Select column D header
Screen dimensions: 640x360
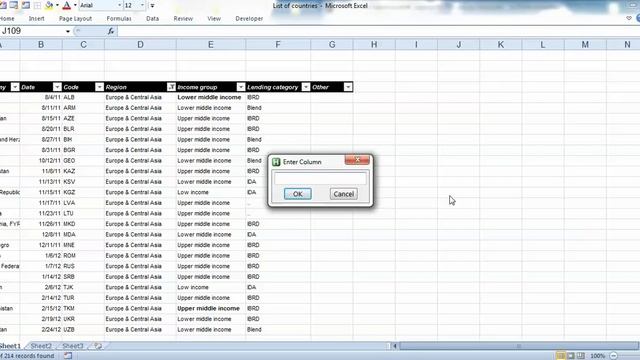(x=140, y=44)
